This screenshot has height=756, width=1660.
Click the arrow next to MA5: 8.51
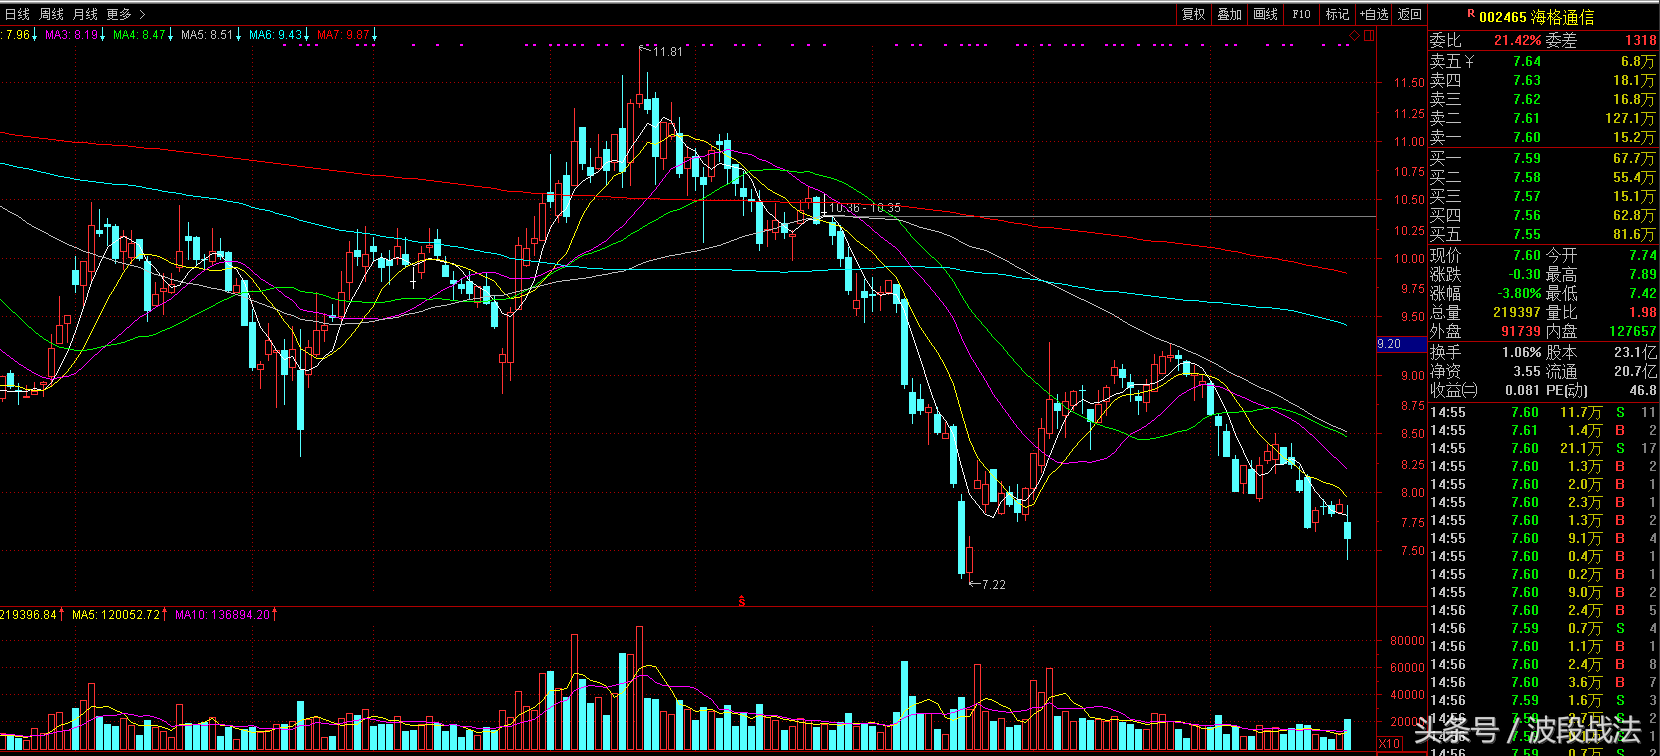click(x=238, y=35)
